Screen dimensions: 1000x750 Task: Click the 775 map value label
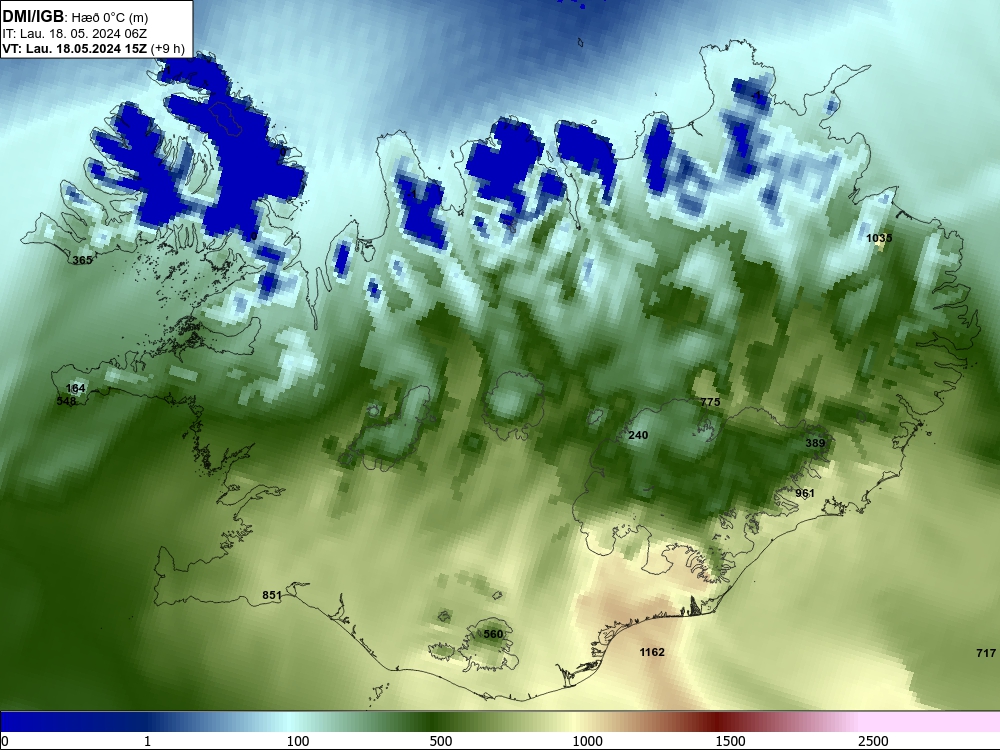click(x=710, y=402)
